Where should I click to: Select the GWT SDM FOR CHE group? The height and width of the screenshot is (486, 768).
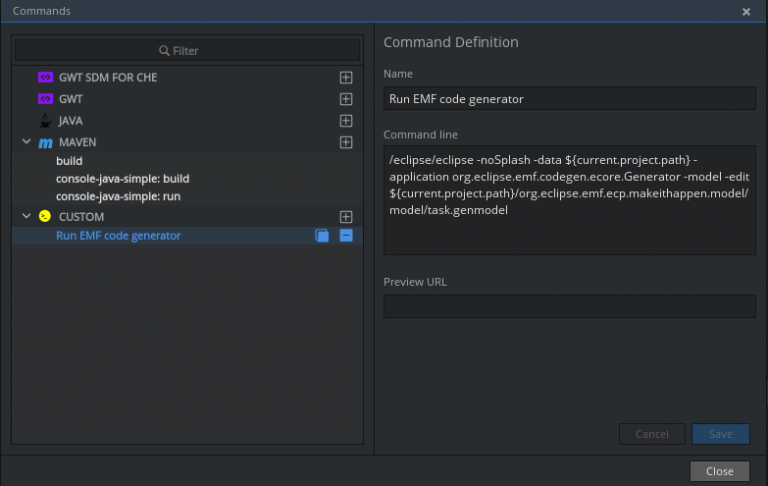(x=107, y=77)
